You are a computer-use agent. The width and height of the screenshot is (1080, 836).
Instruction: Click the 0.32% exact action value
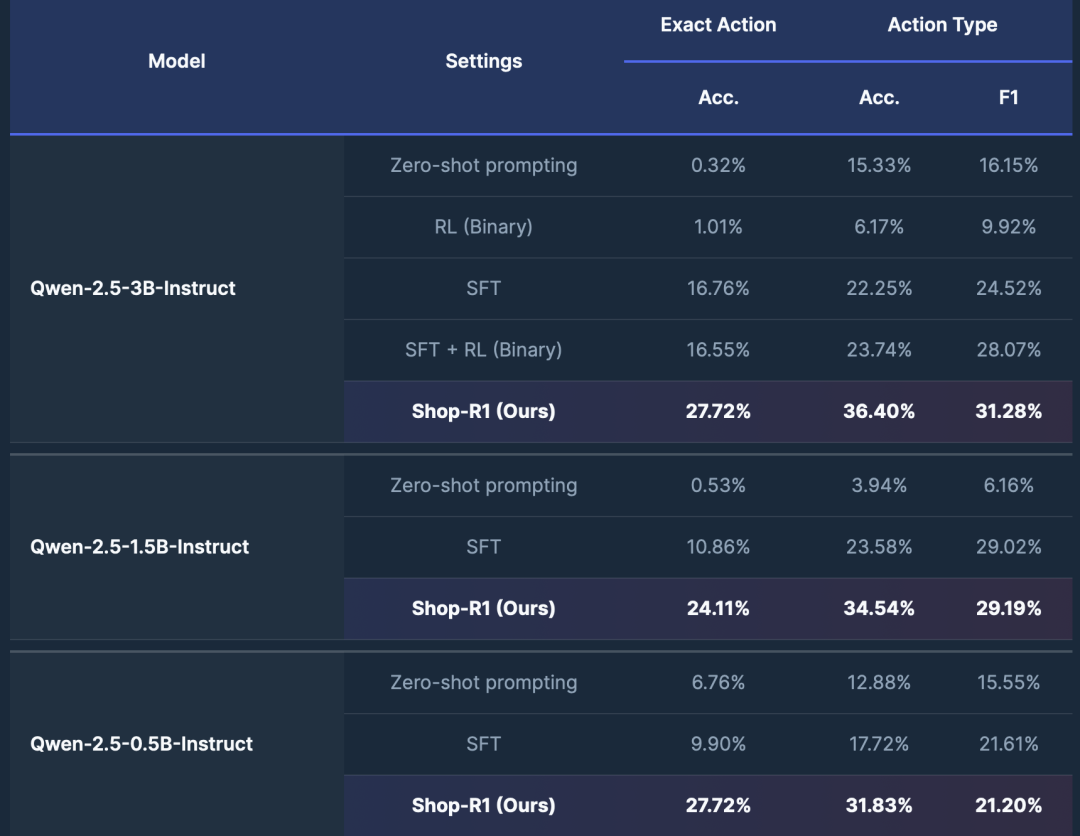tap(718, 165)
